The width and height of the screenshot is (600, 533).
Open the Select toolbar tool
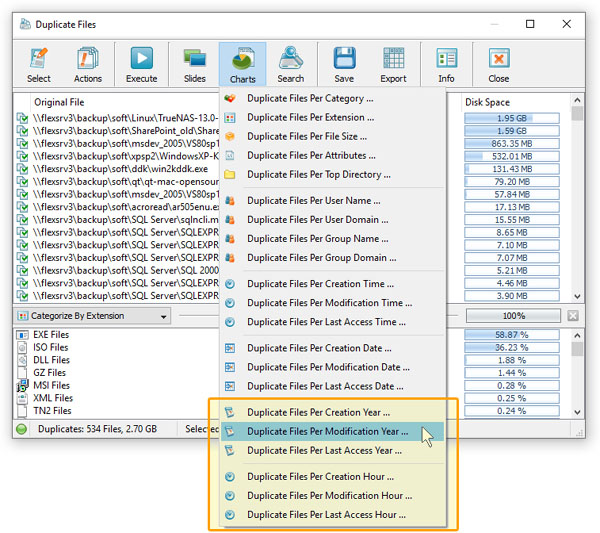point(39,65)
